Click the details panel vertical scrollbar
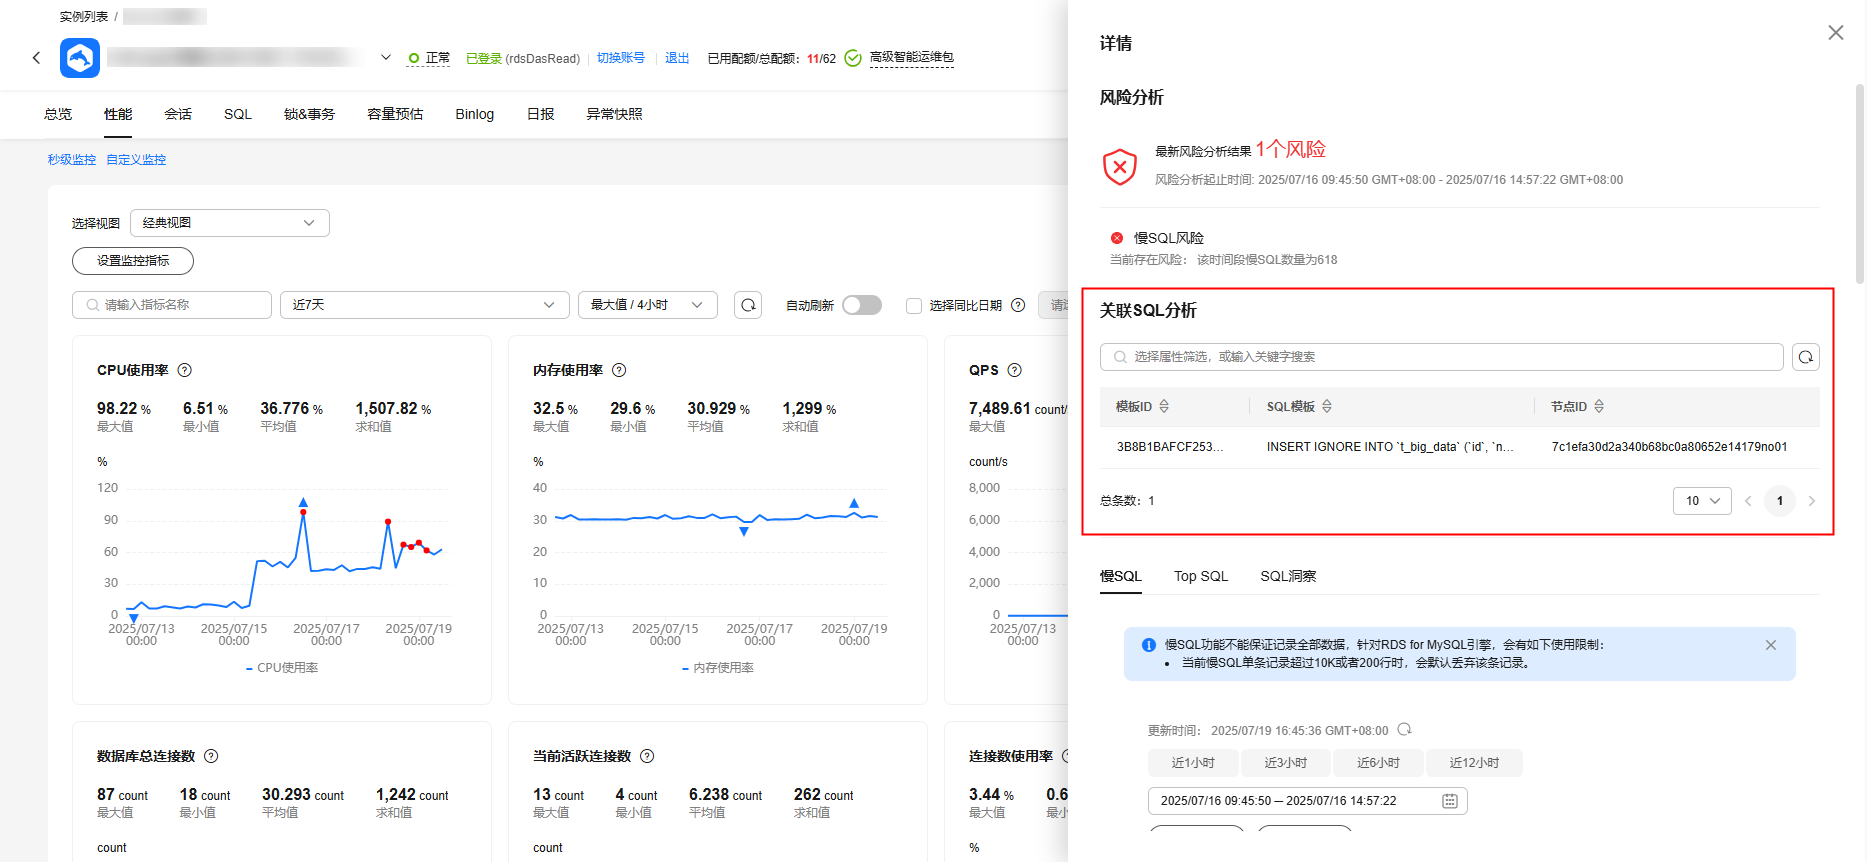 point(1860,183)
